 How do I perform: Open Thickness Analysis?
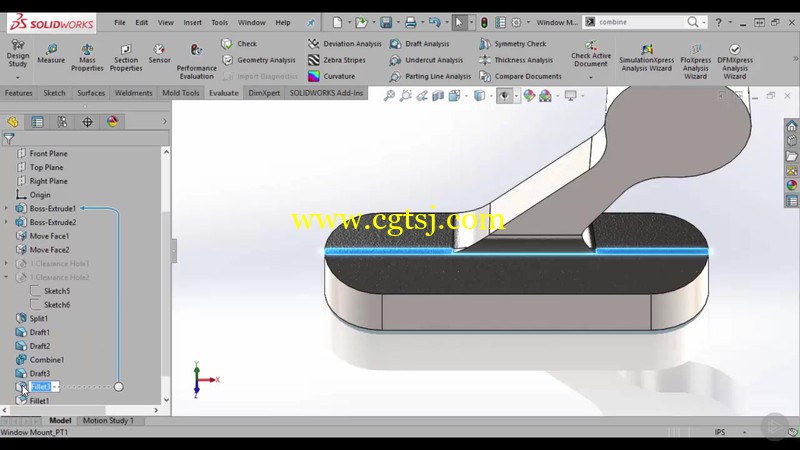point(516,60)
